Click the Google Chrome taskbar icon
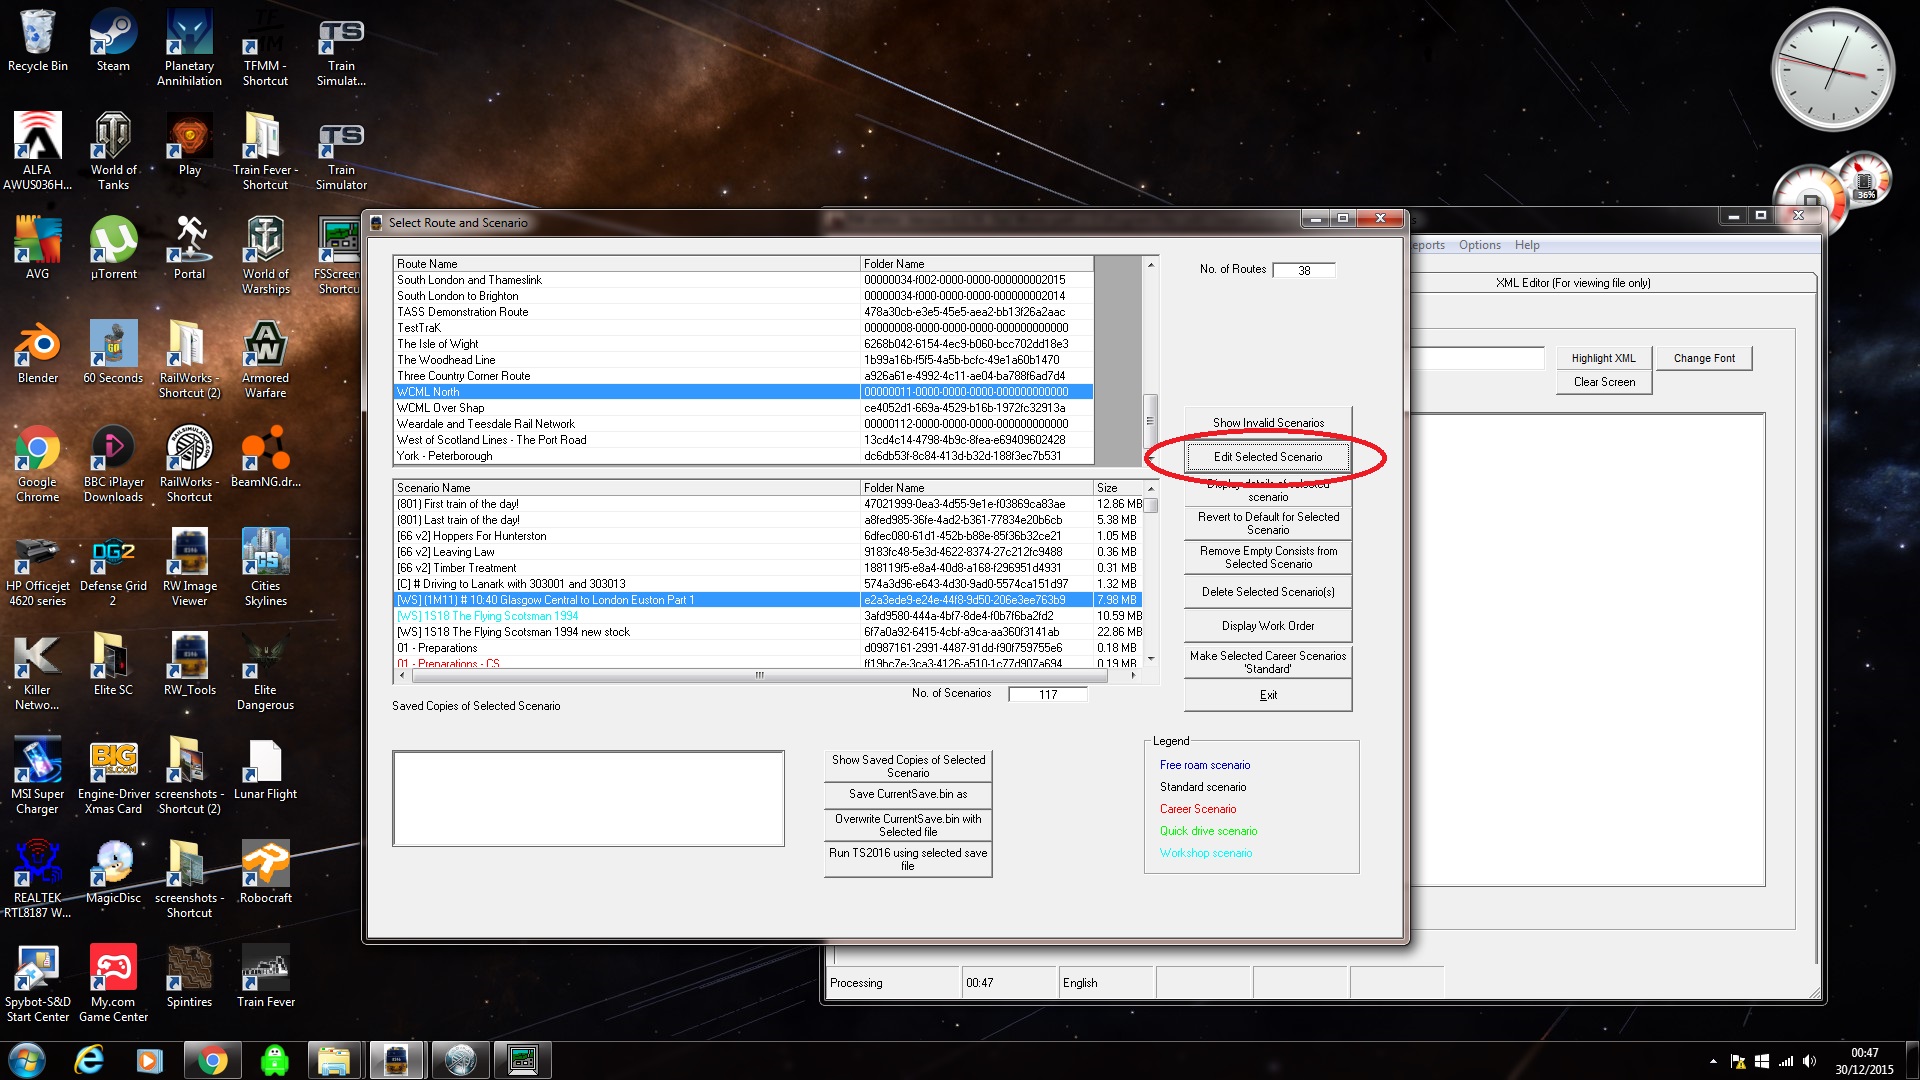The image size is (1920, 1080). [x=211, y=1060]
